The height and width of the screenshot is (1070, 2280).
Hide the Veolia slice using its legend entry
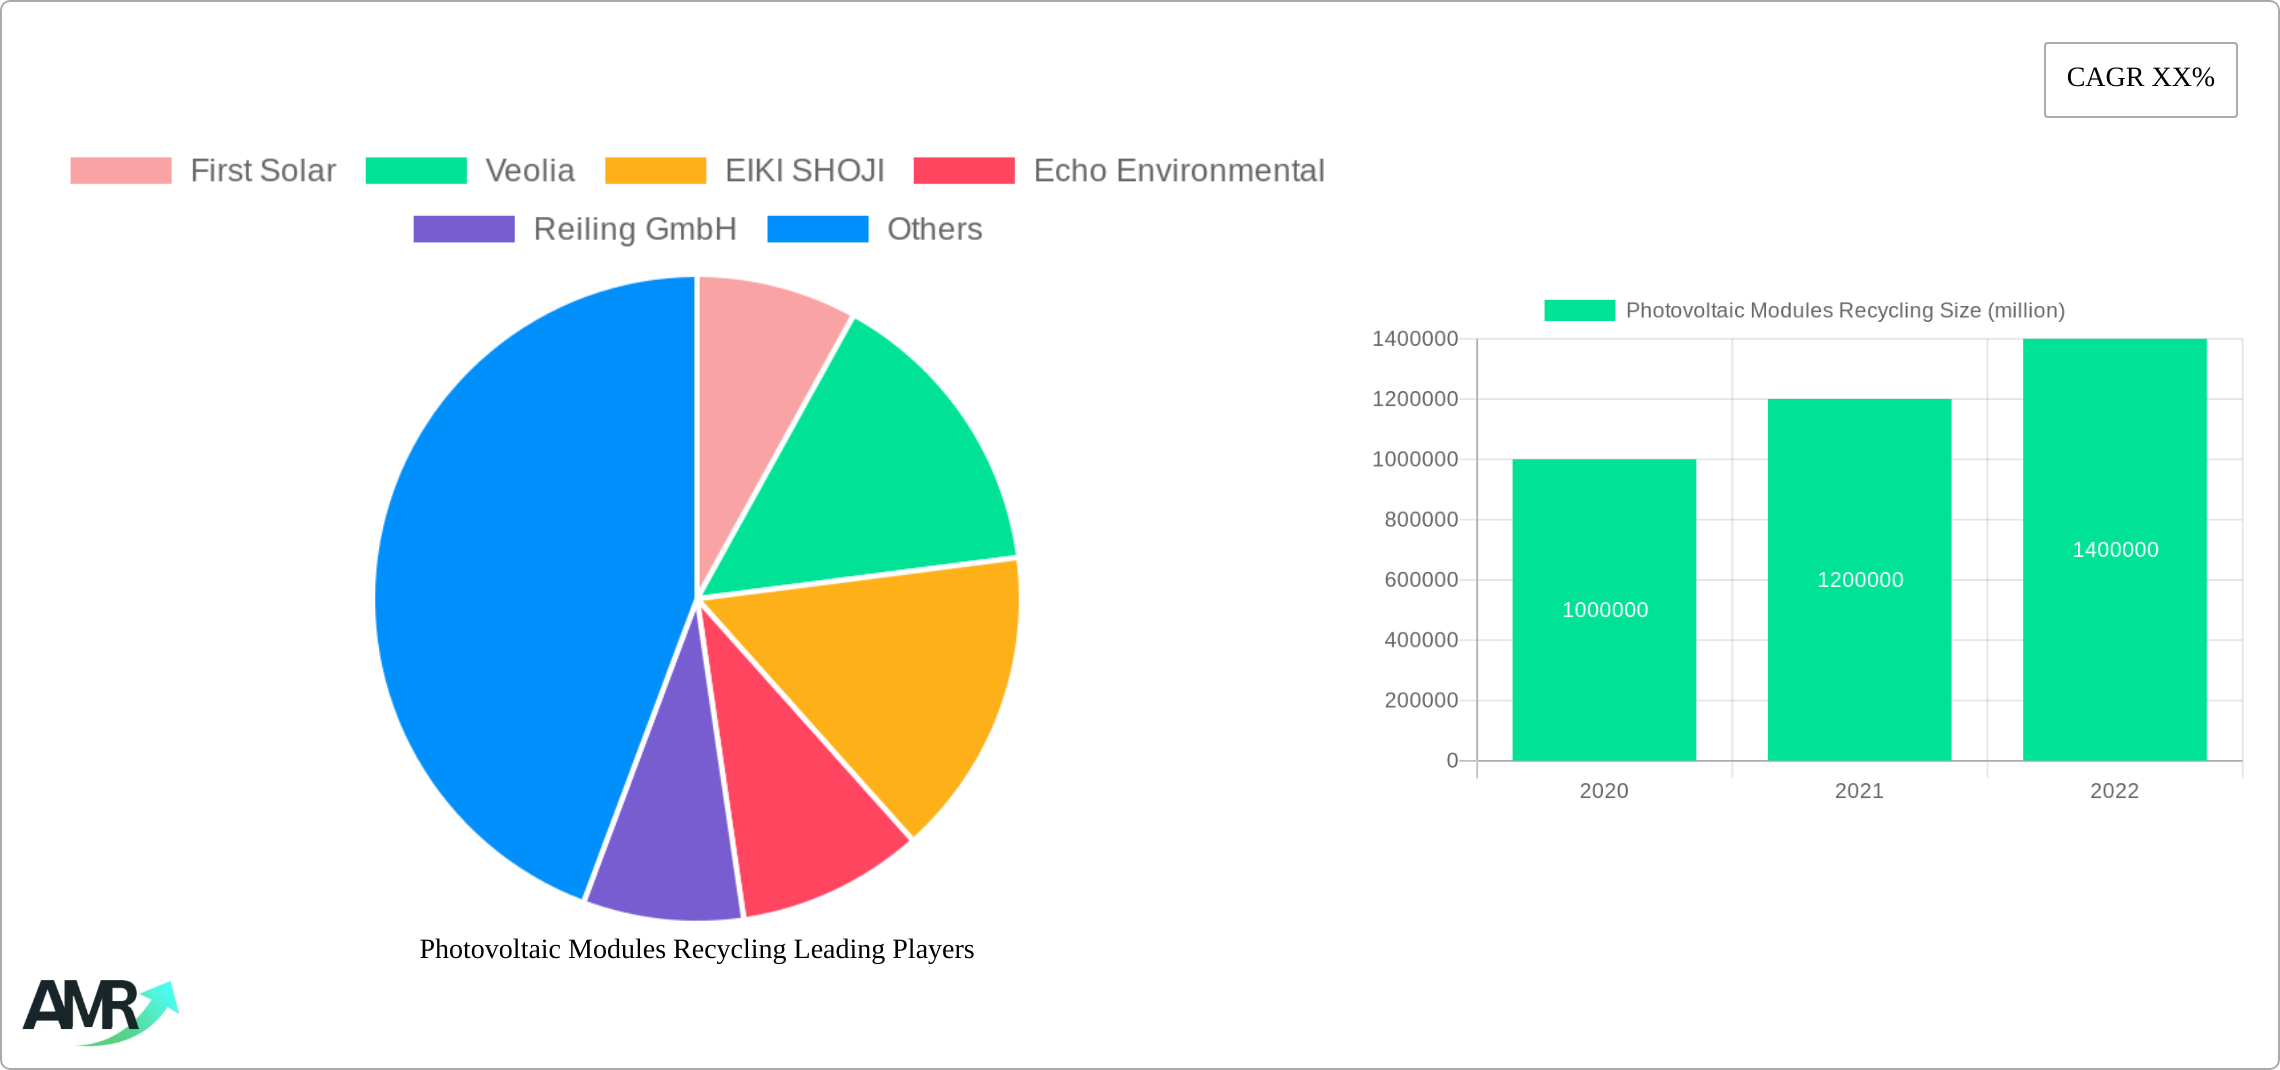[x=530, y=171]
